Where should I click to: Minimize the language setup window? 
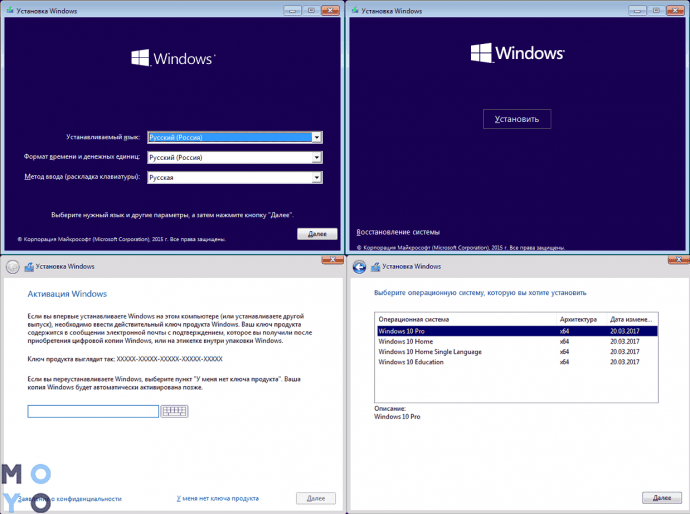pyautogui.click(x=292, y=10)
